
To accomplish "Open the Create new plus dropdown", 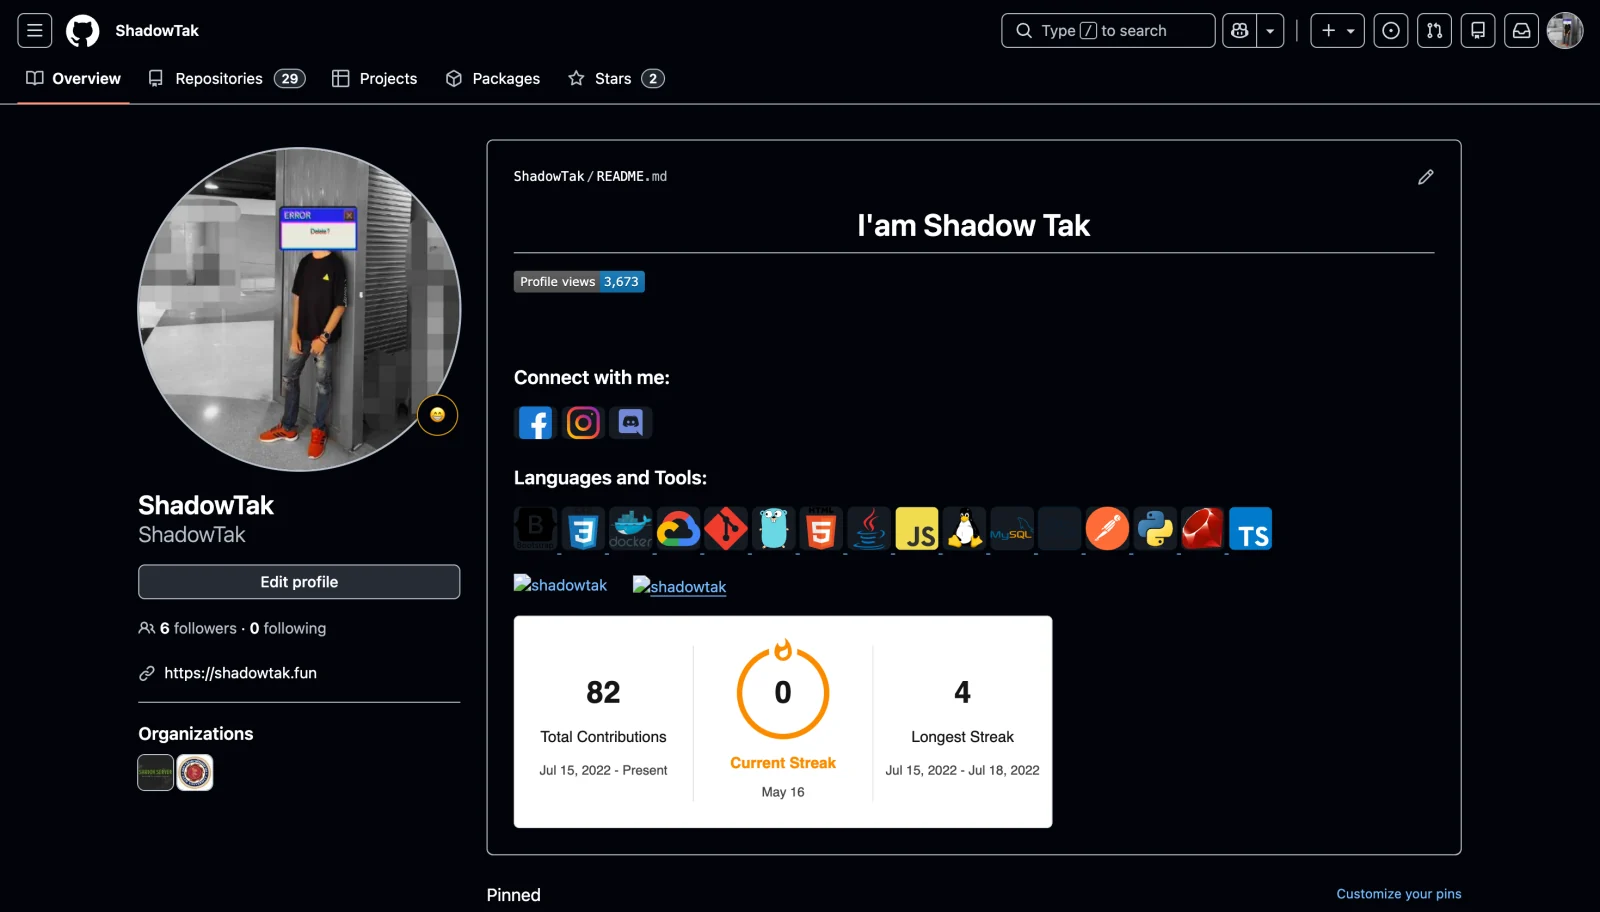I will click(1338, 31).
